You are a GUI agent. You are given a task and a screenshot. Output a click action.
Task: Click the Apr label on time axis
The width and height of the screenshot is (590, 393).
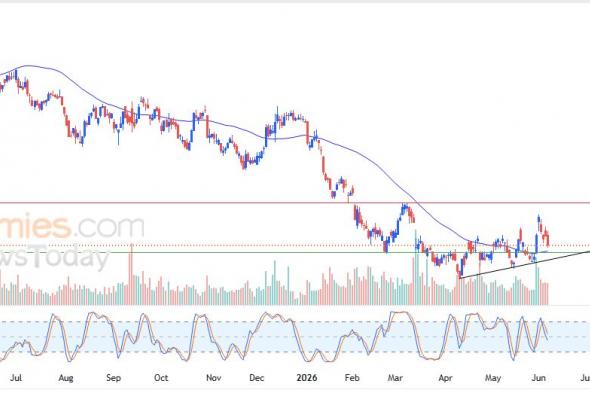coord(445,378)
